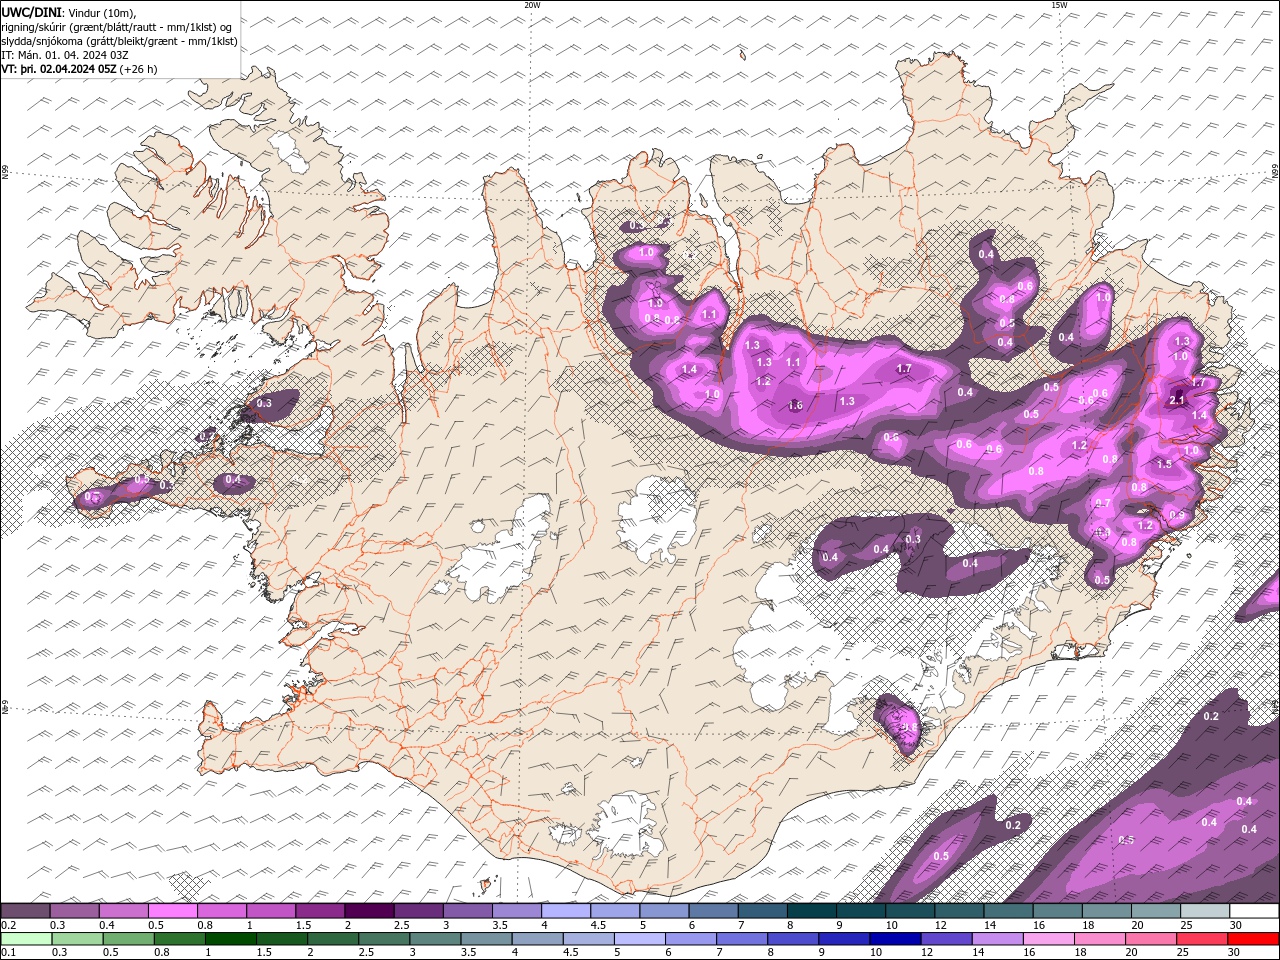The height and width of the screenshot is (960, 1280).
Task: Select the pale grey snow swatch between 25 and 30
Action: click(1205, 911)
